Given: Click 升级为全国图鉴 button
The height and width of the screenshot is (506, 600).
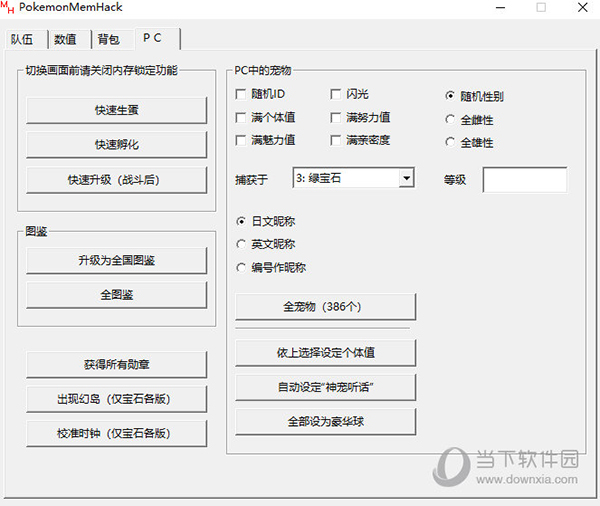Looking at the screenshot, I should pyautogui.click(x=117, y=261).
